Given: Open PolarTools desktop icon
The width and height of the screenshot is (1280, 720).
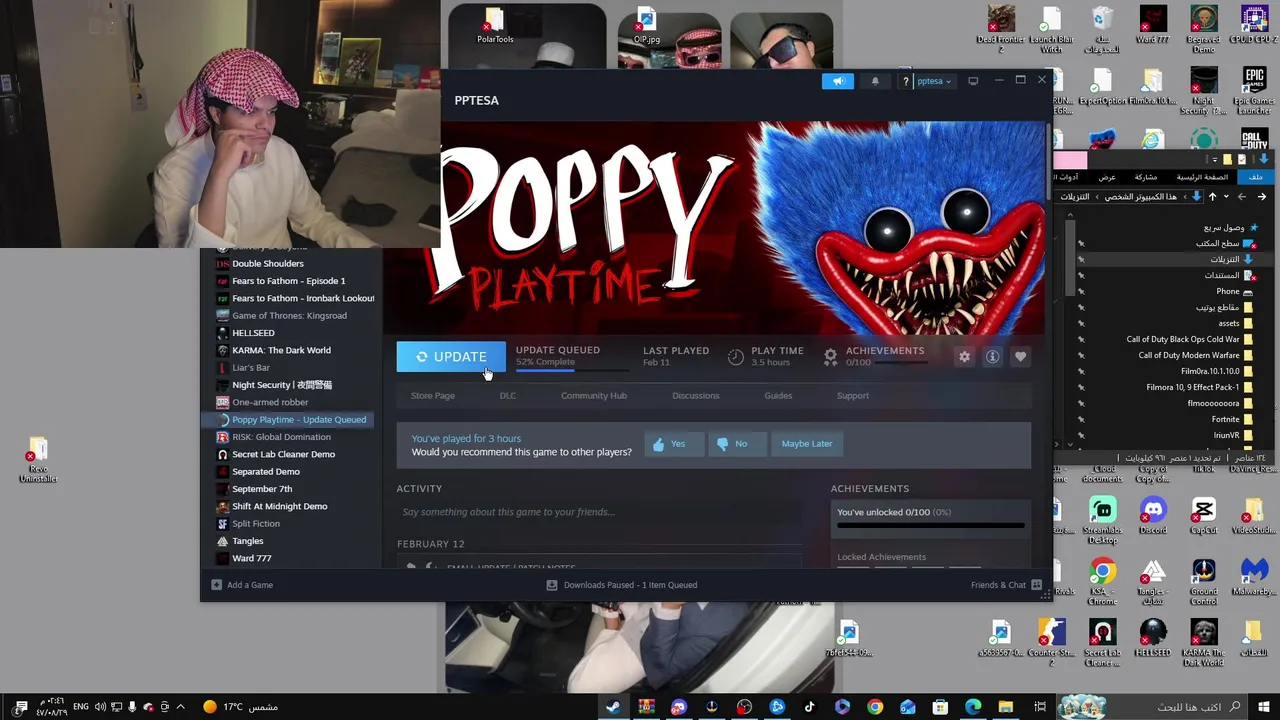Looking at the screenshot, I should [495, 27].
